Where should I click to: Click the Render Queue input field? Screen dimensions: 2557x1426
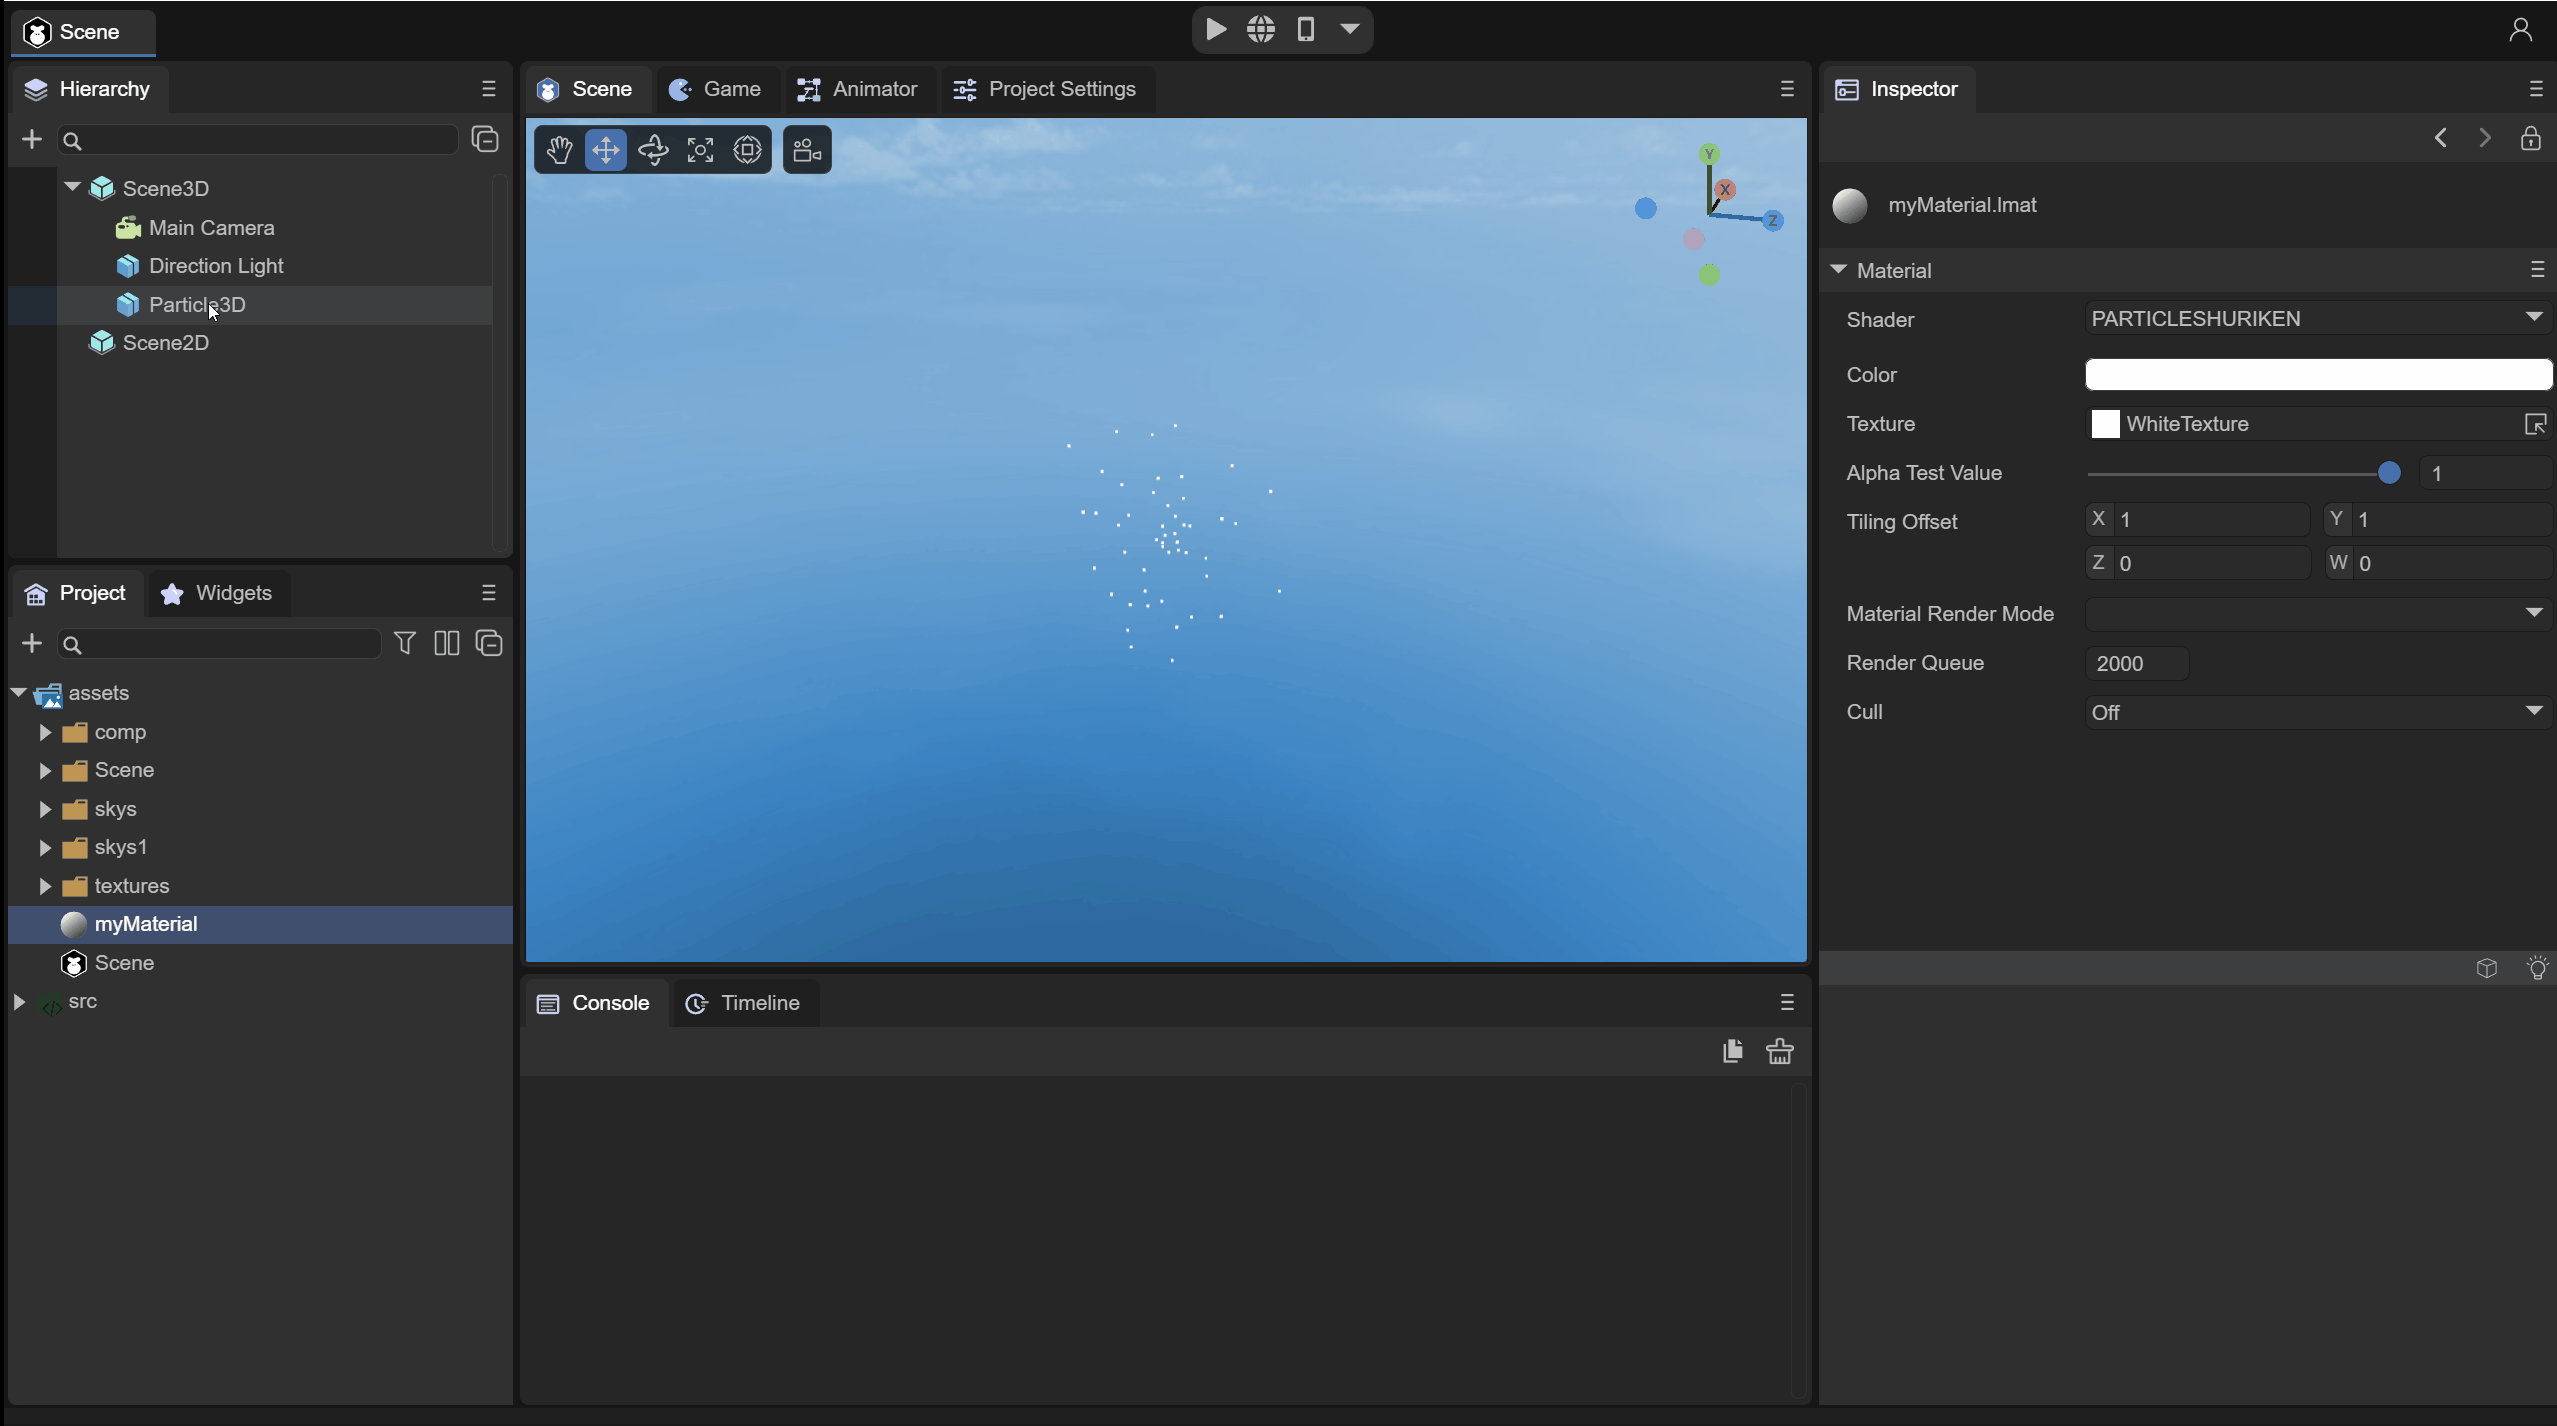tap(2137, 663)
